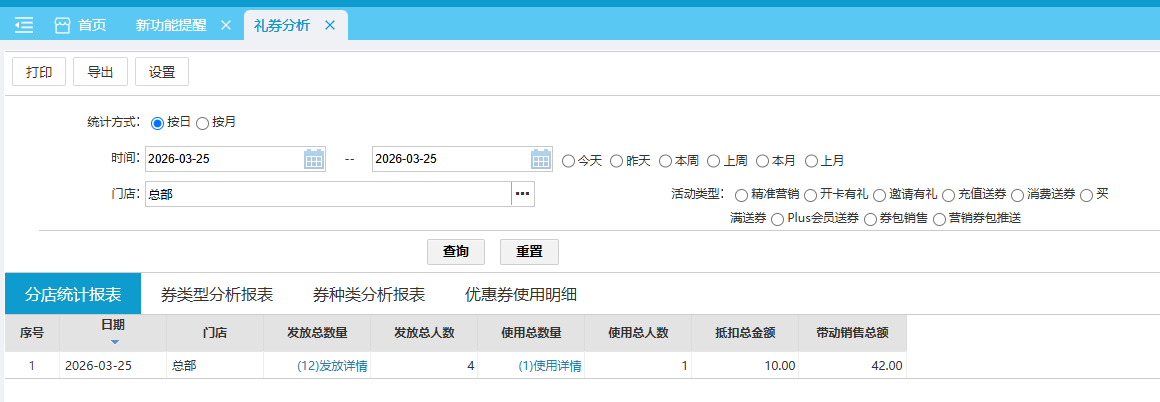This screenshot has height=402, width=1160.
Task: Select Plus会员送券 activity type
Action: click(x=777, y=219)
